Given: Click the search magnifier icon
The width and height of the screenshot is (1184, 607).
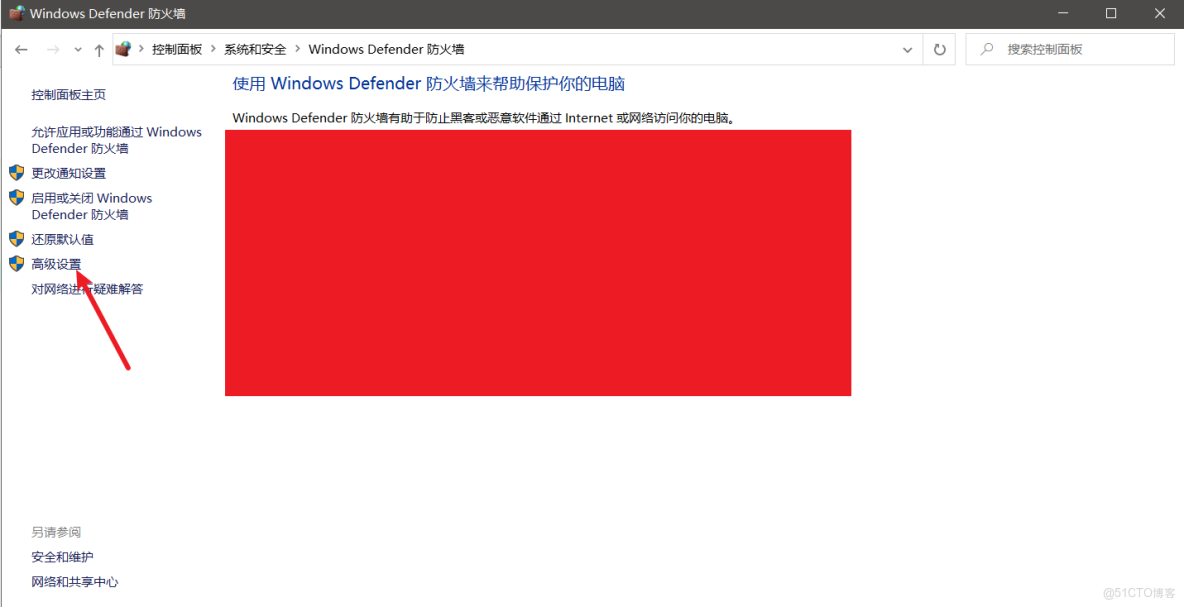Looking at the screenshot, I should pyautogui.click(x=985, y=48).
